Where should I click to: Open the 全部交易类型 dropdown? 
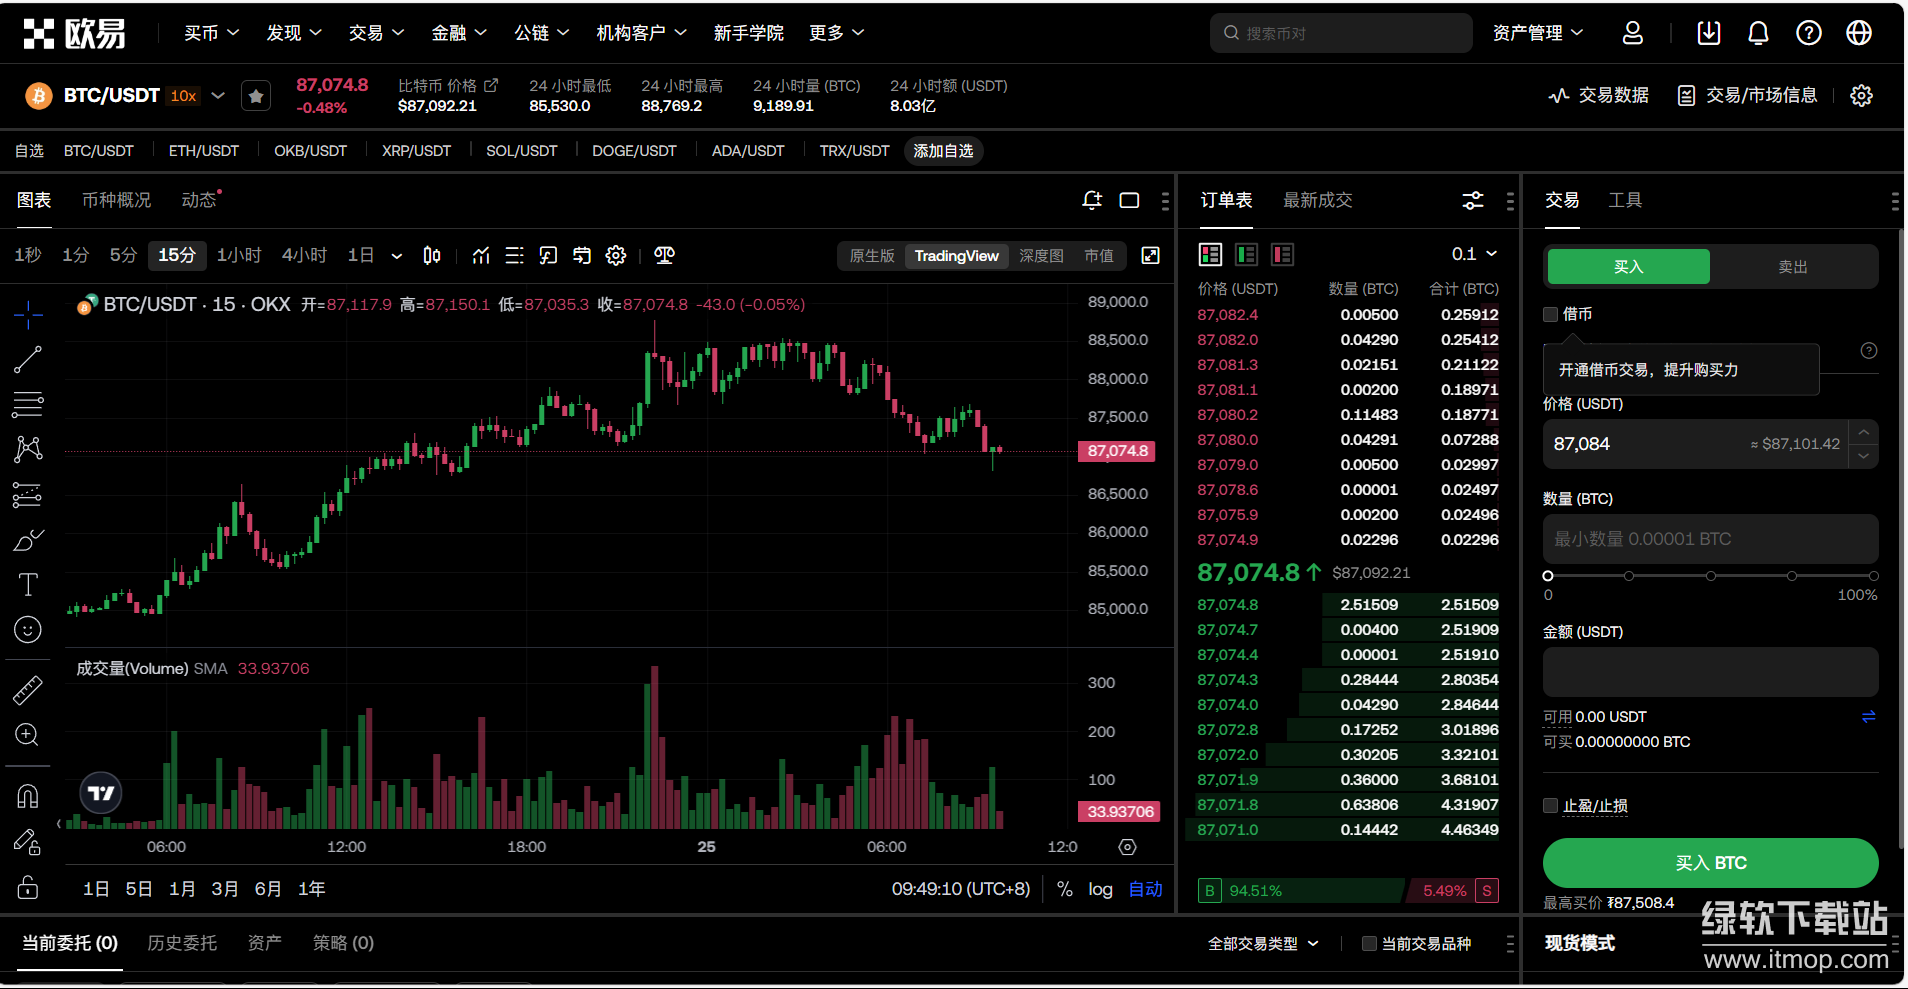[x=1263, y=944]
